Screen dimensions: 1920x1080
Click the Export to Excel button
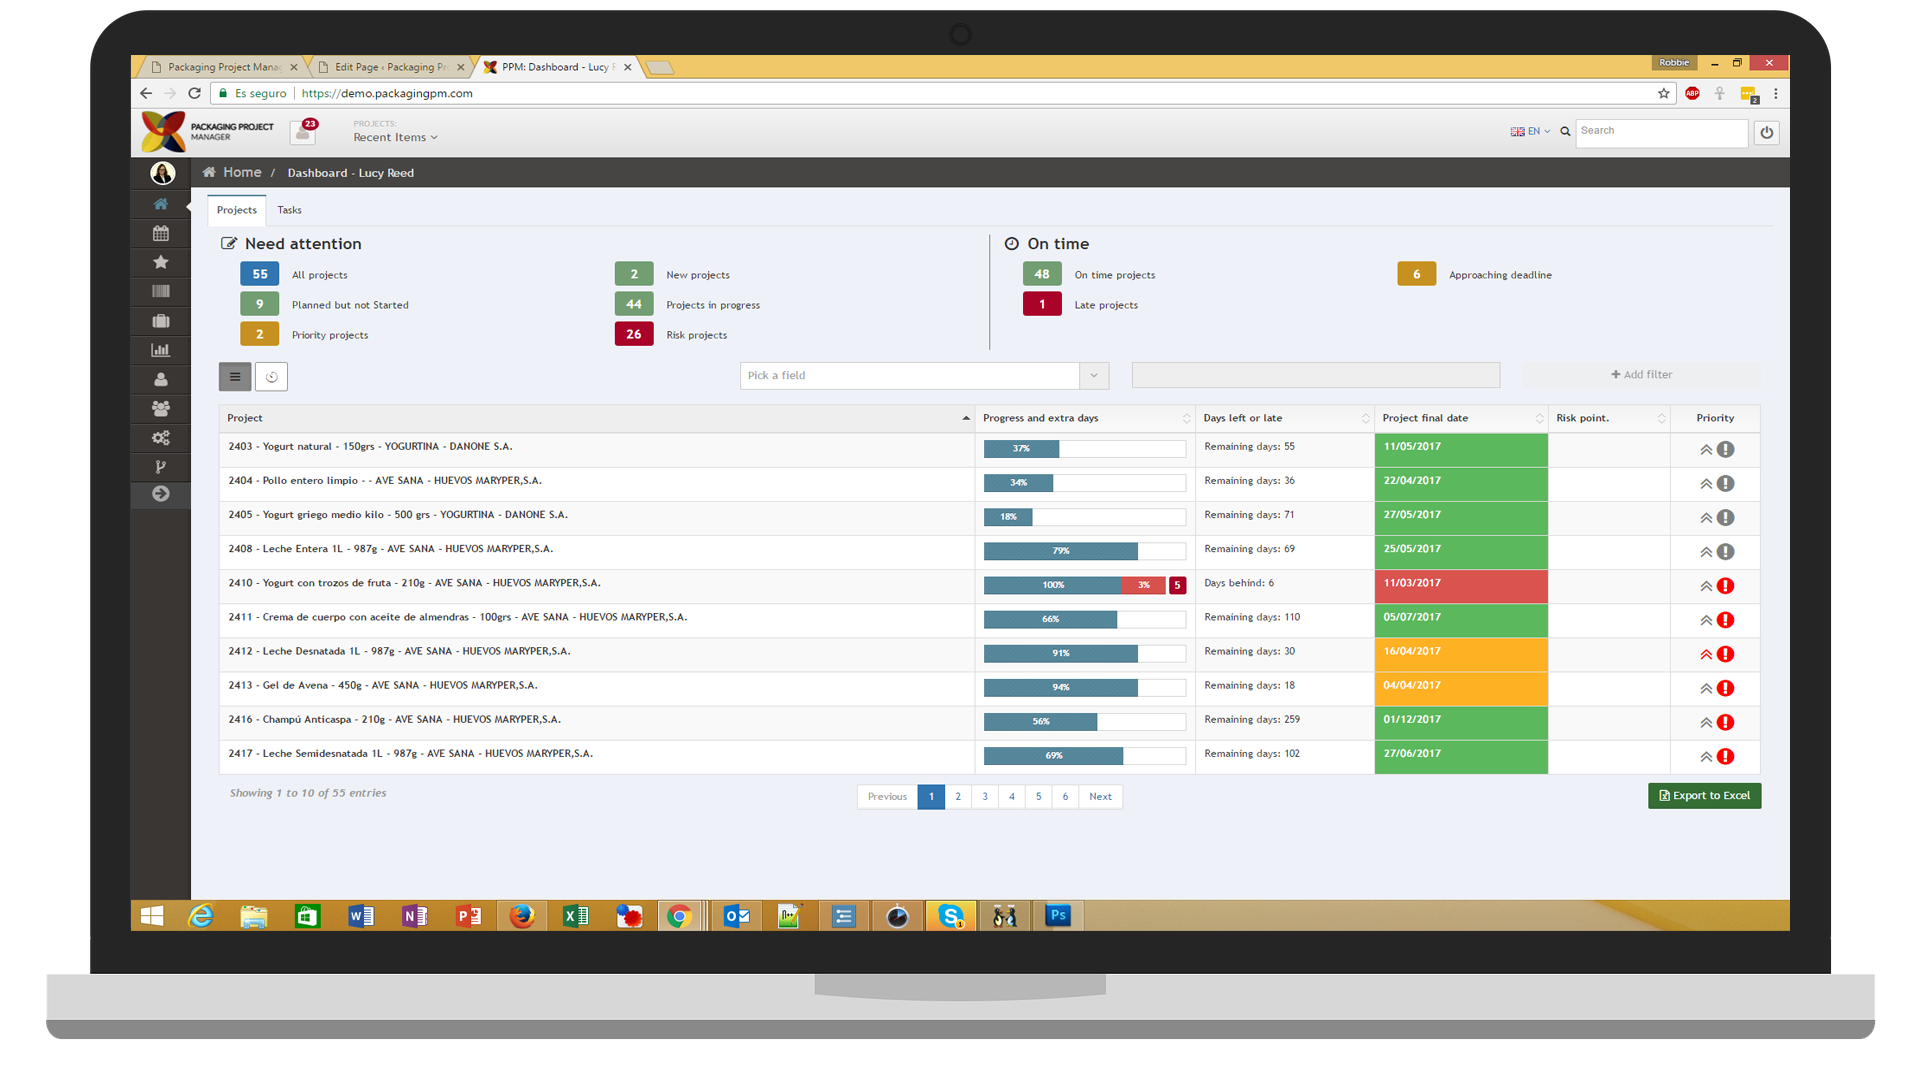pyautogui.click(x=1704, y=795)
